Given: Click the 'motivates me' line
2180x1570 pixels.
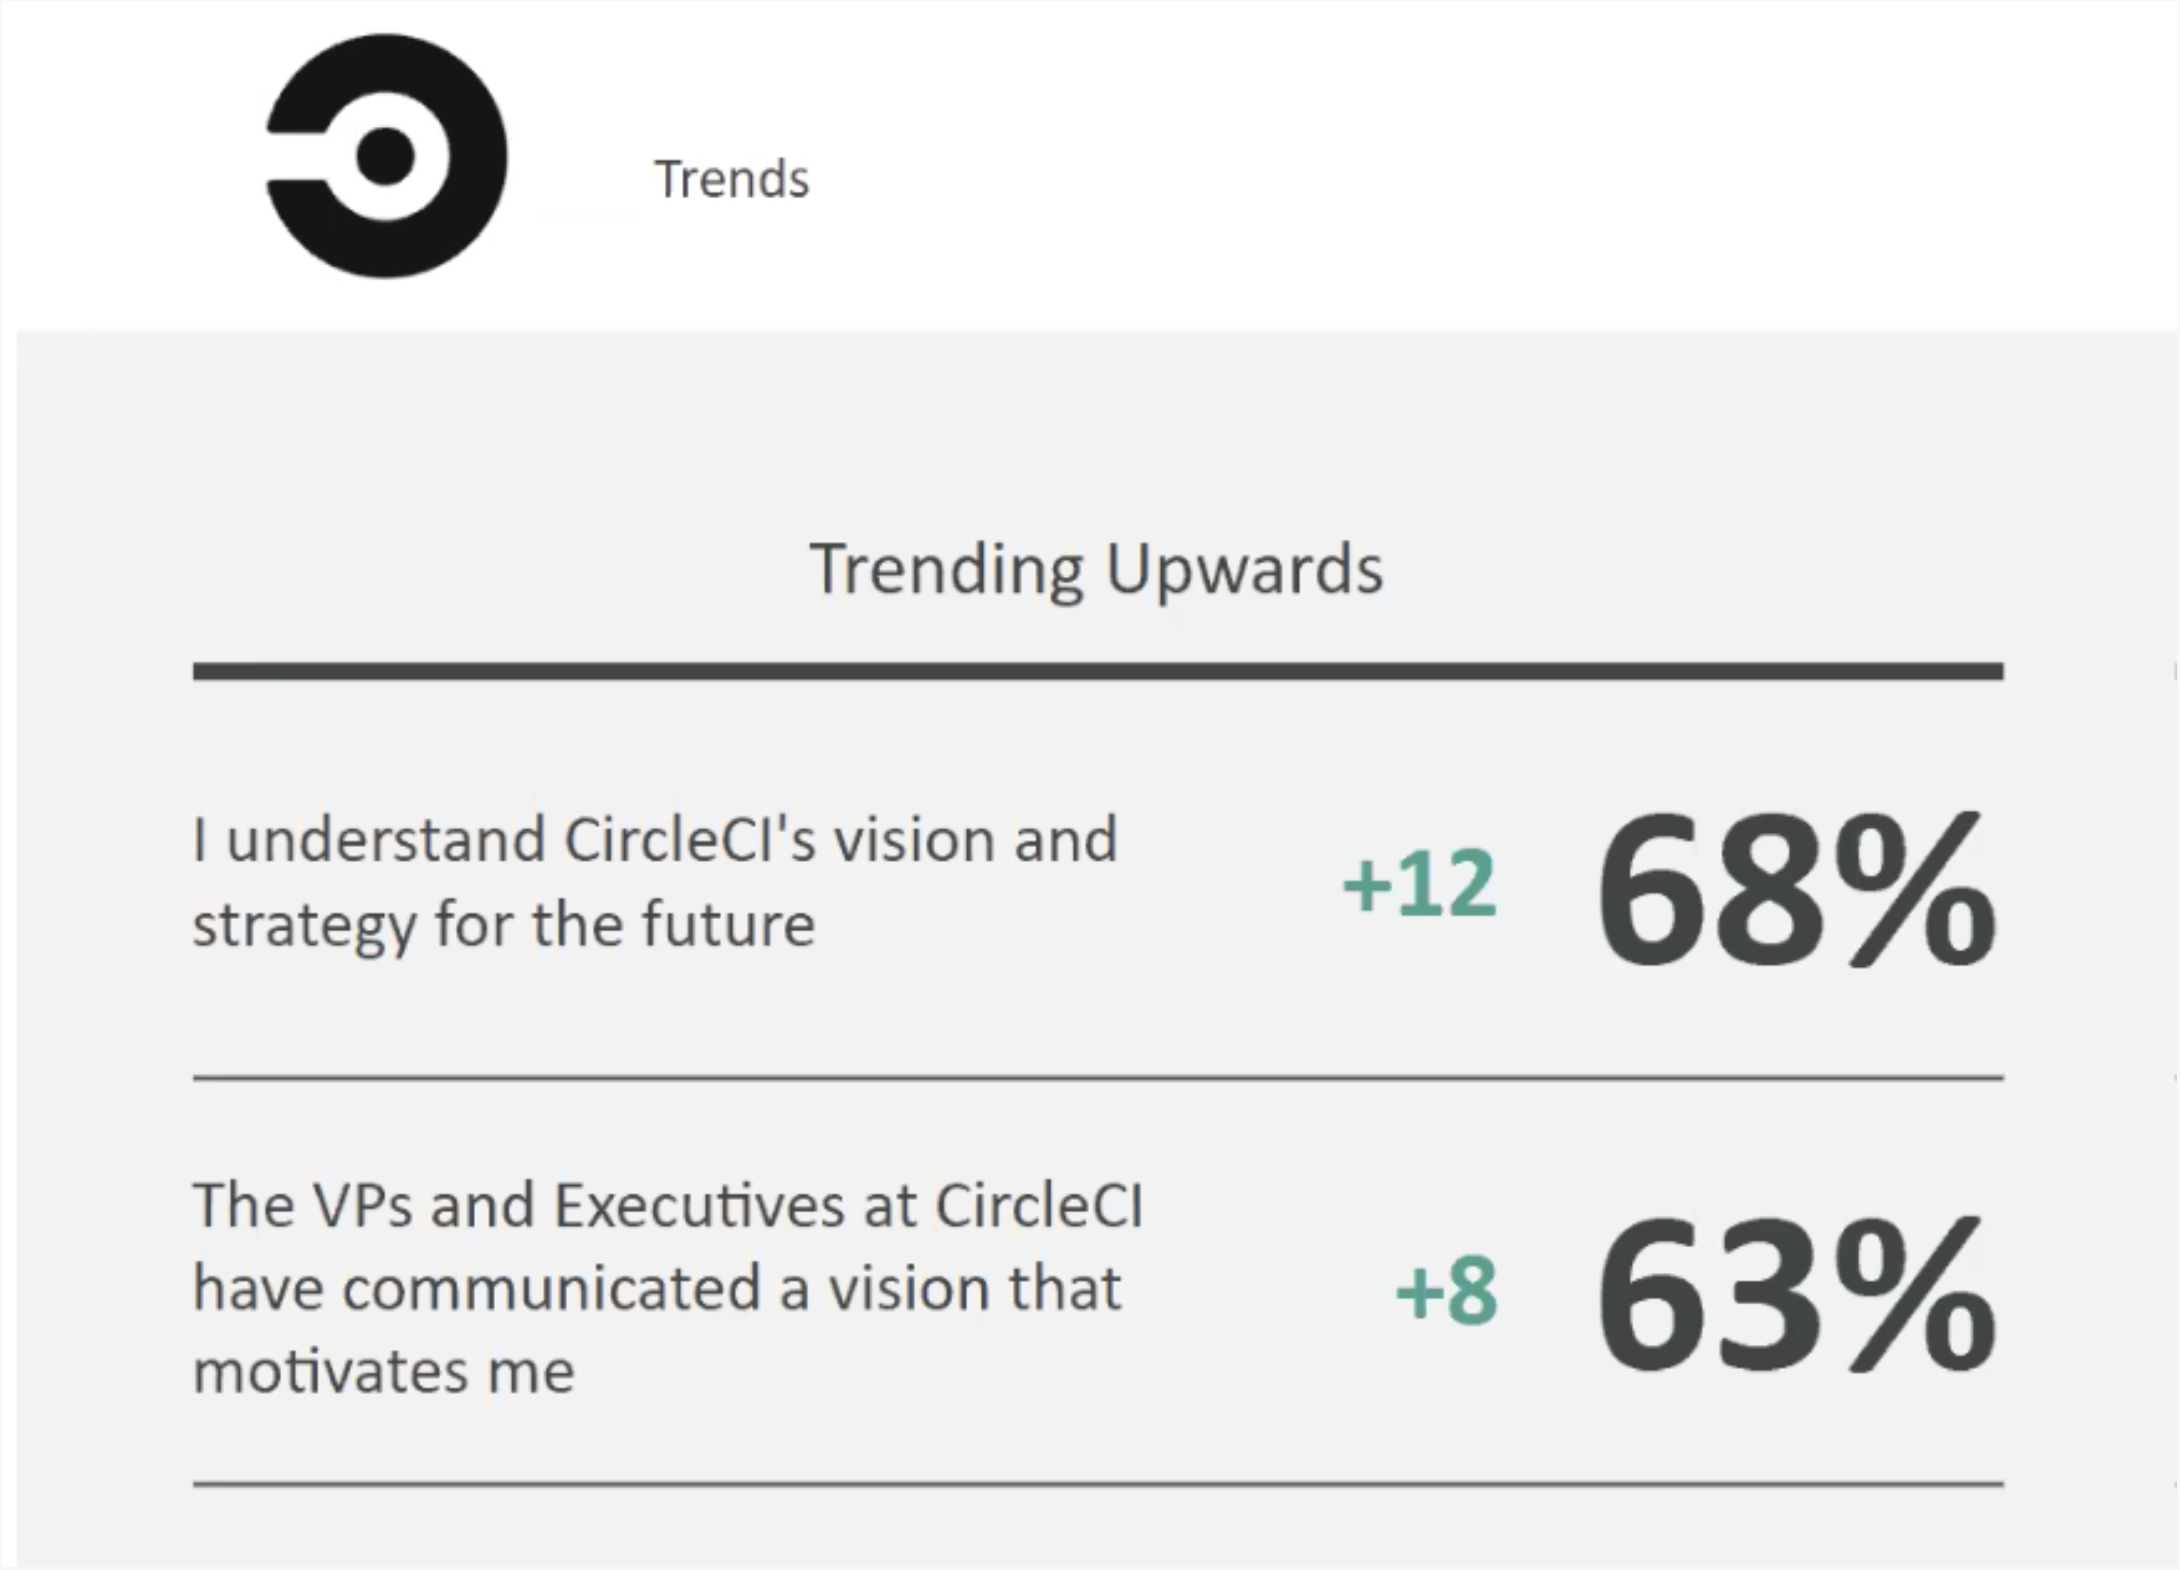Looking at the screenshot, I should (x=384, y=1371).
